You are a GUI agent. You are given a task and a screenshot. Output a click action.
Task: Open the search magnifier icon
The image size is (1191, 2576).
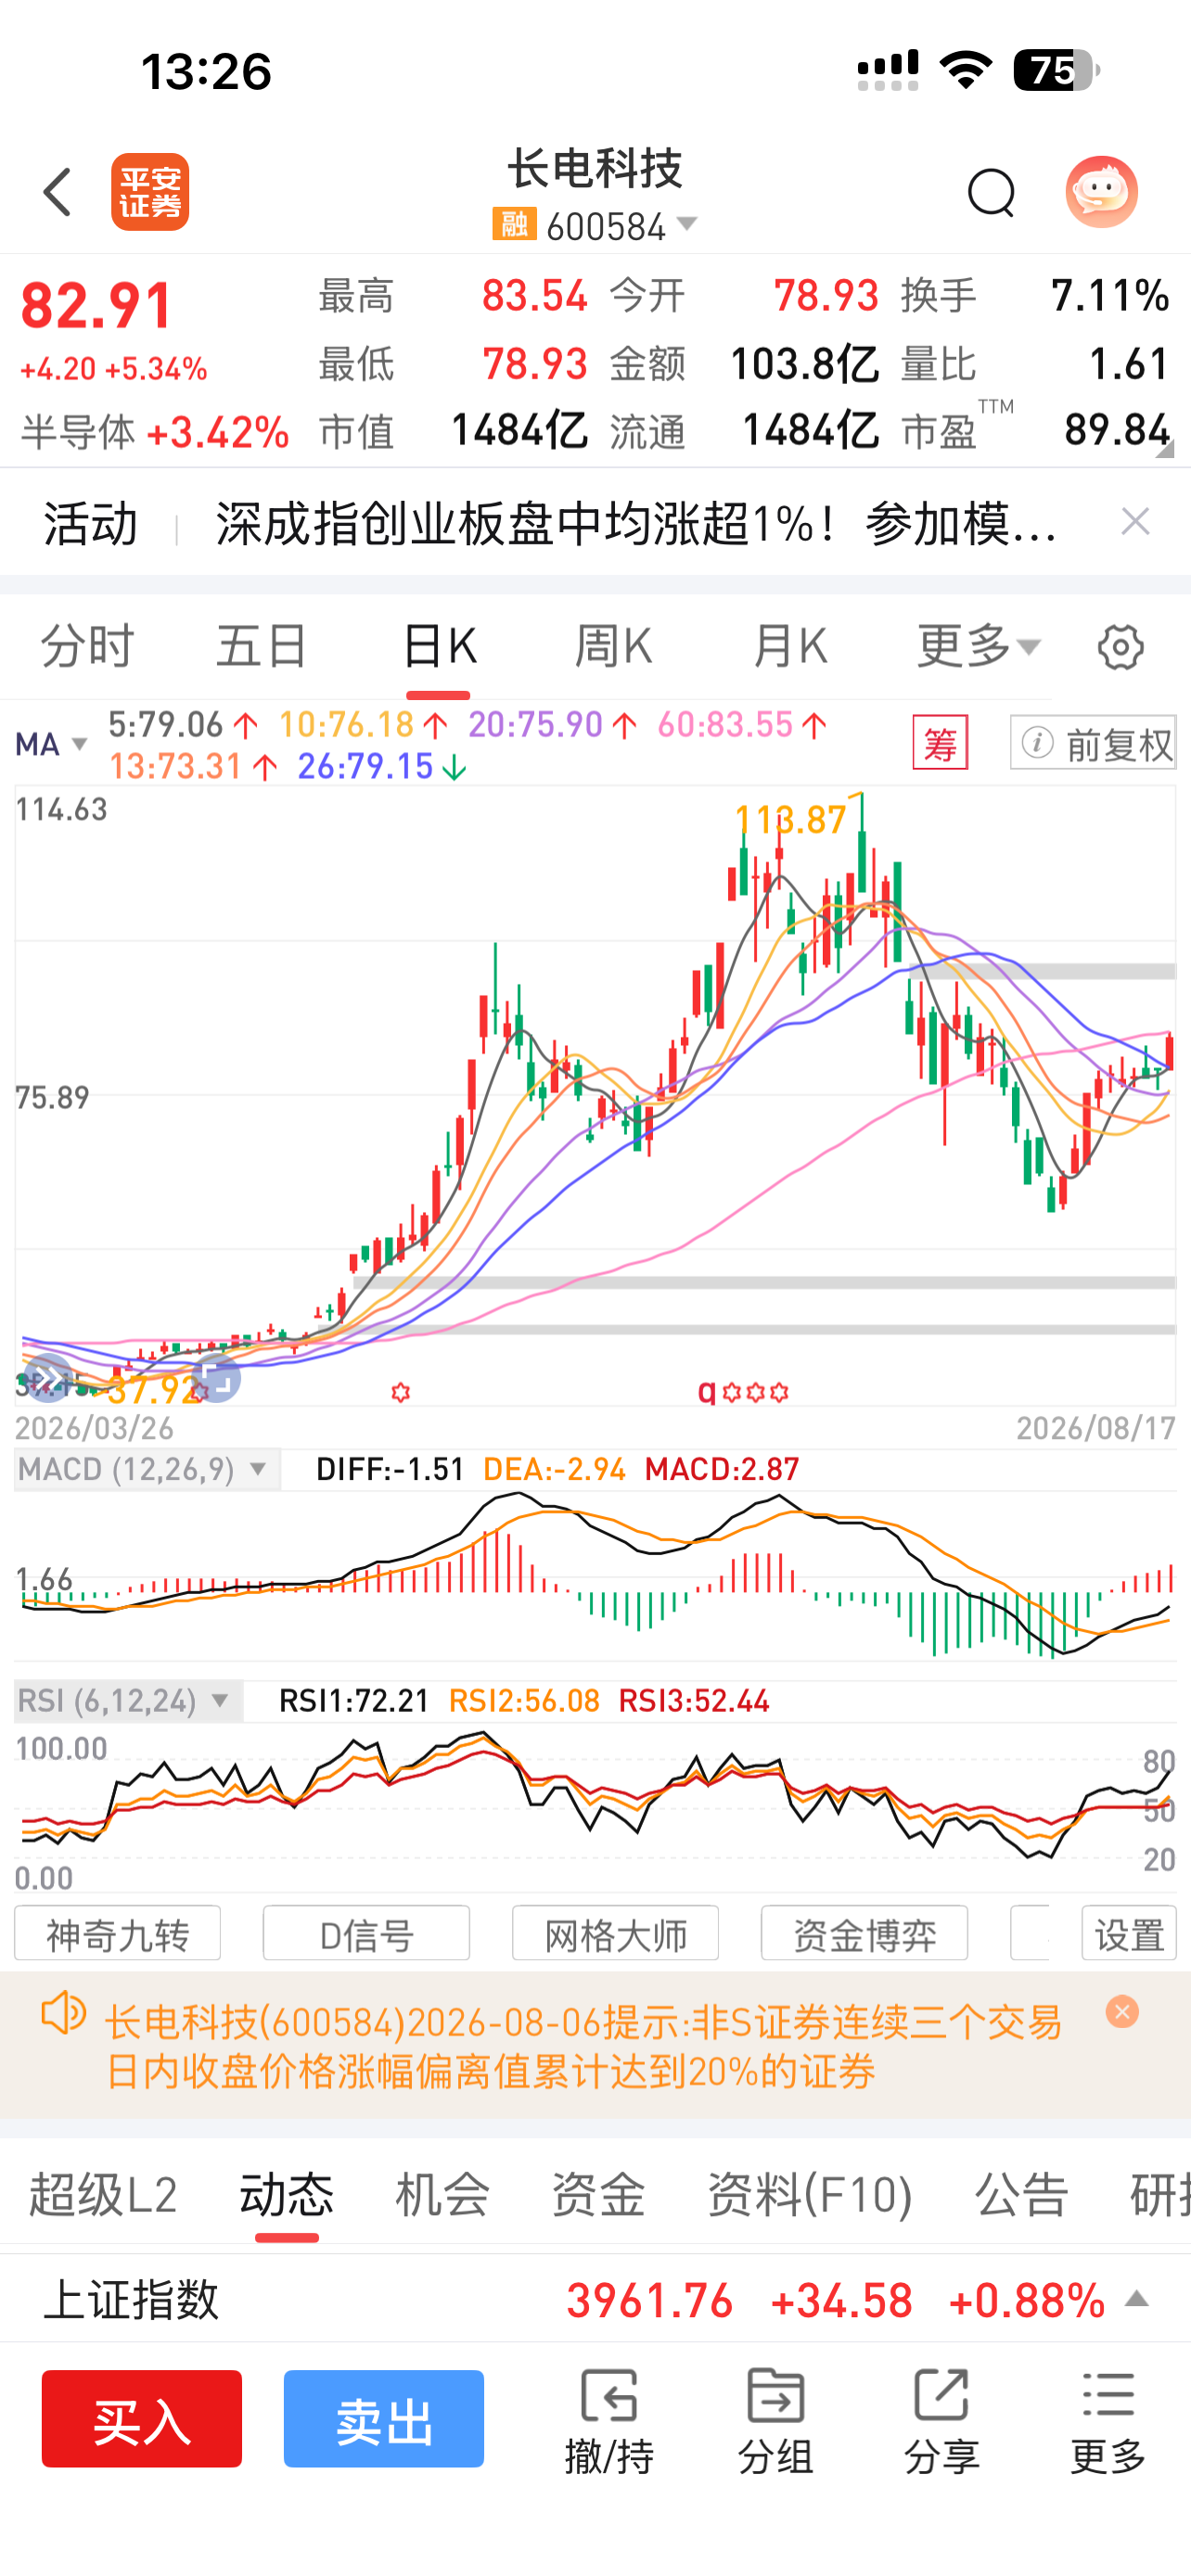pos(991,192)
